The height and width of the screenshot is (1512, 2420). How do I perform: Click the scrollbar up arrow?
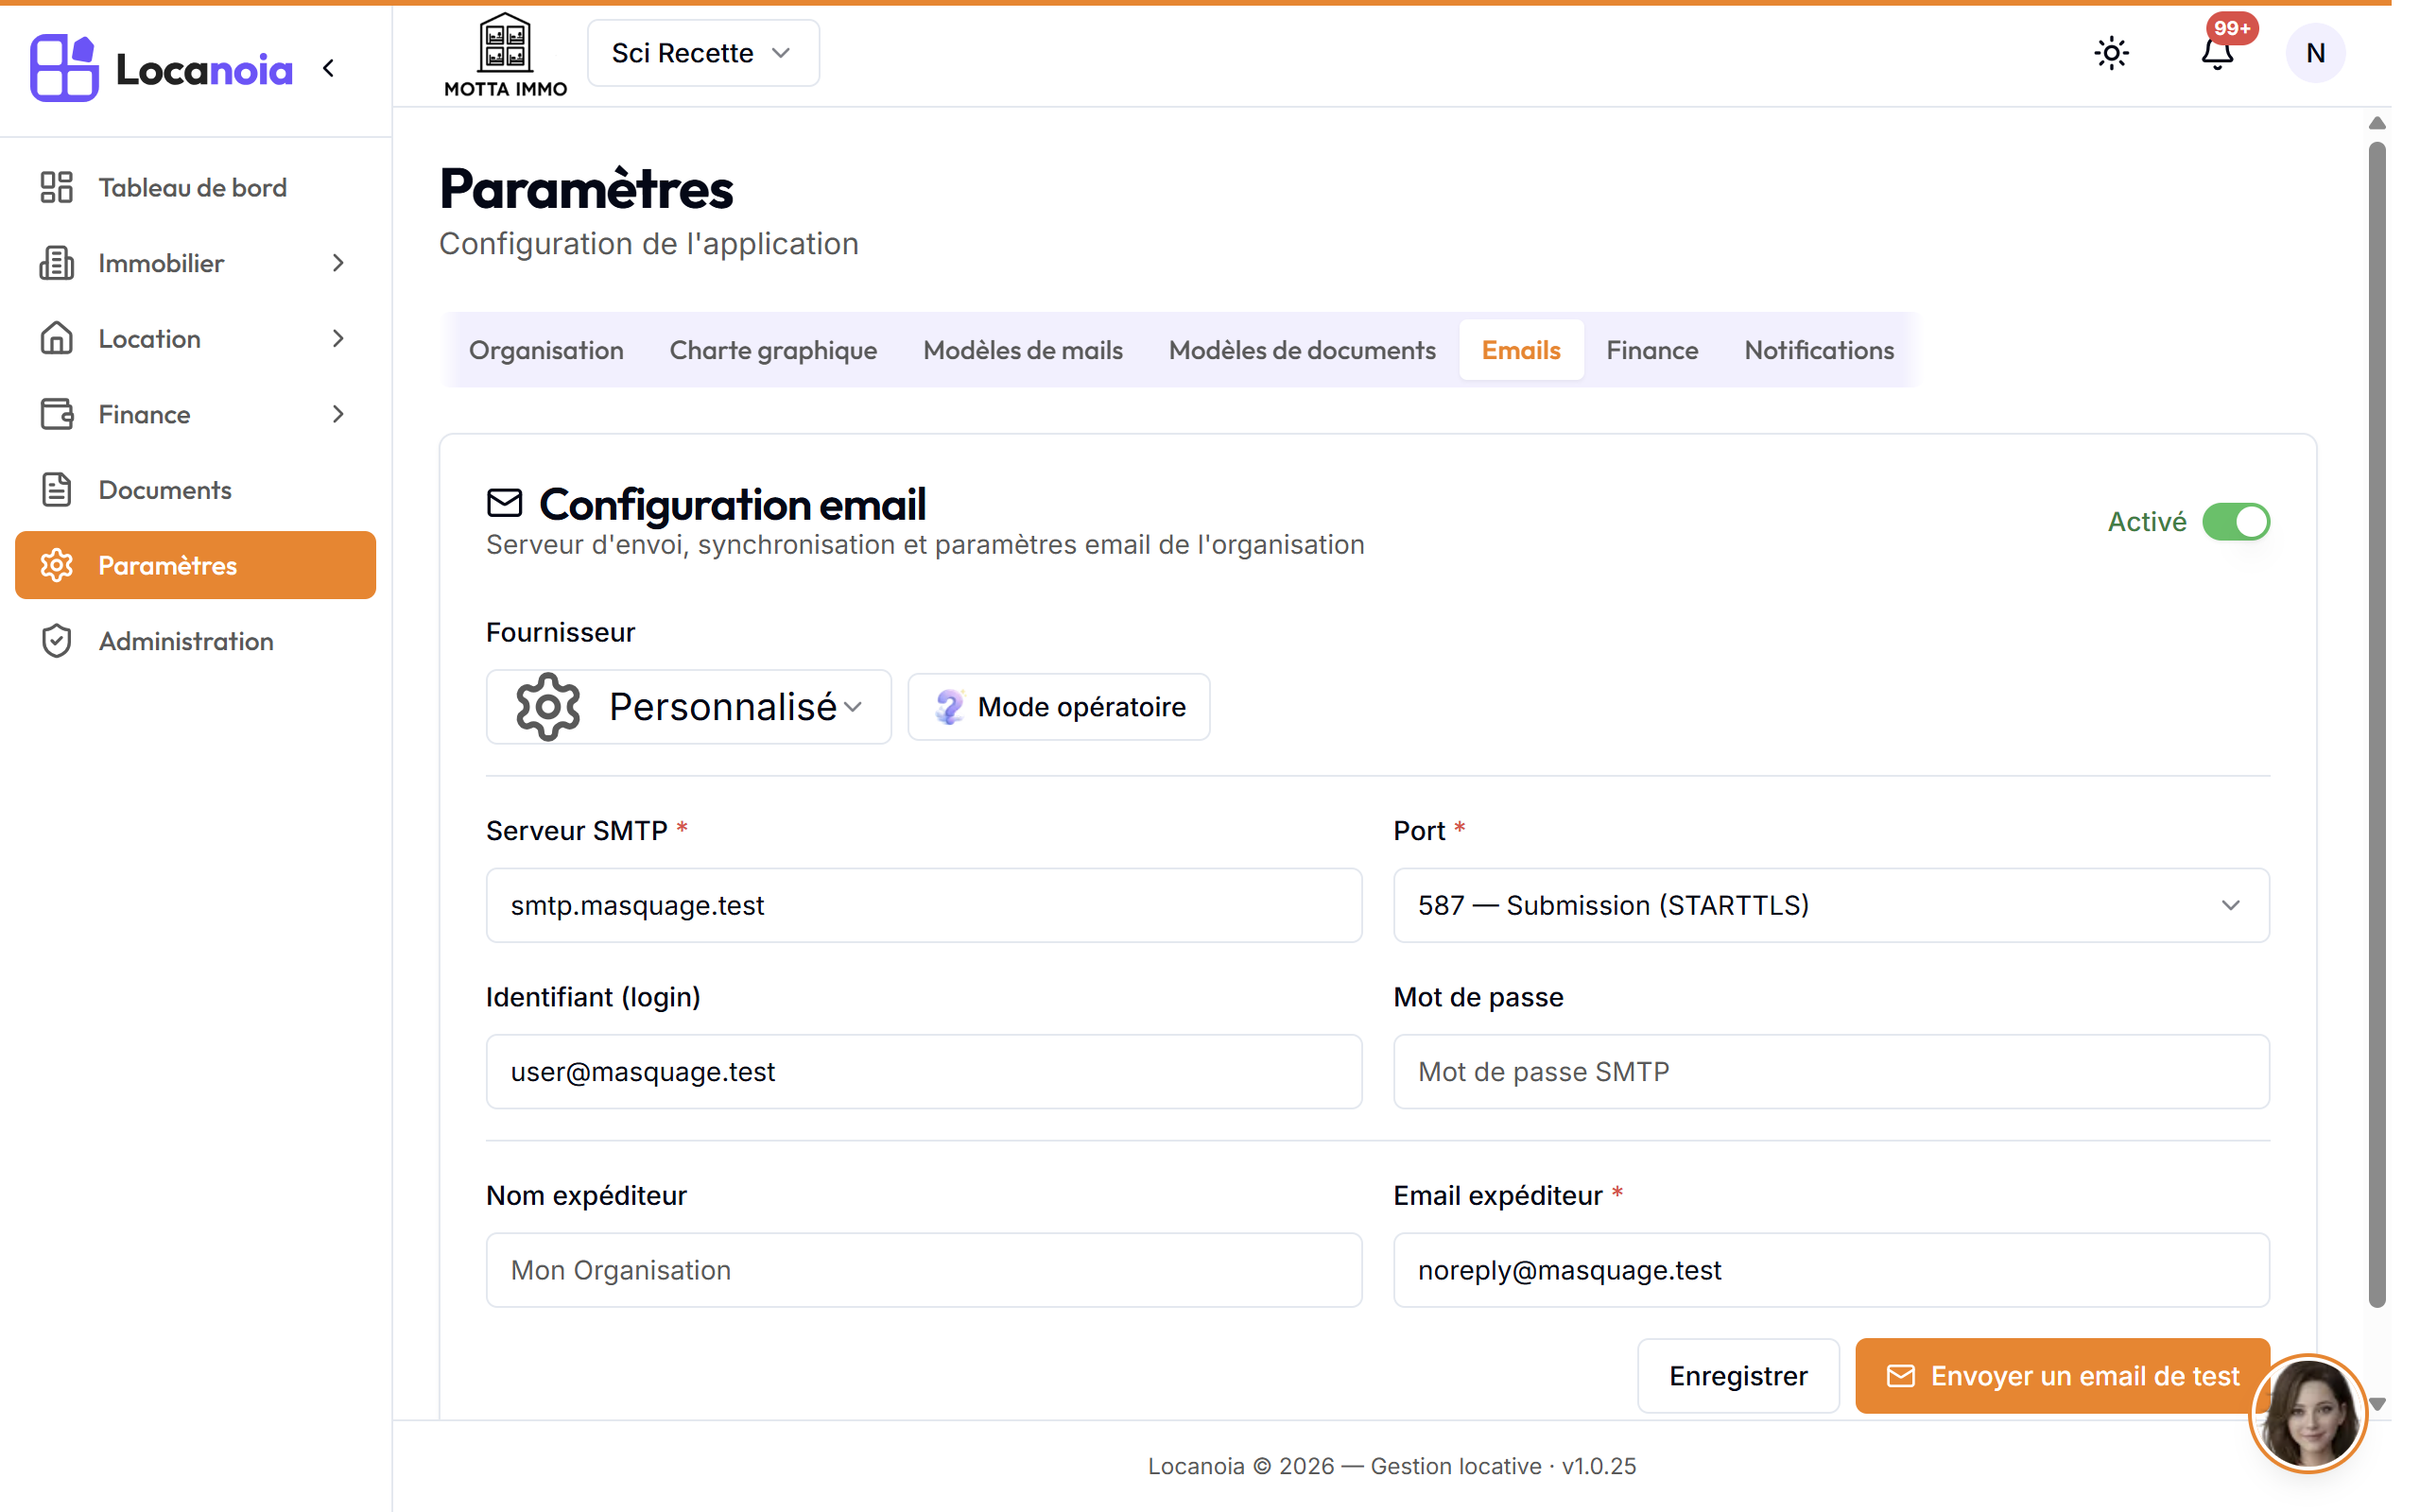click(x=2377, y=123)
